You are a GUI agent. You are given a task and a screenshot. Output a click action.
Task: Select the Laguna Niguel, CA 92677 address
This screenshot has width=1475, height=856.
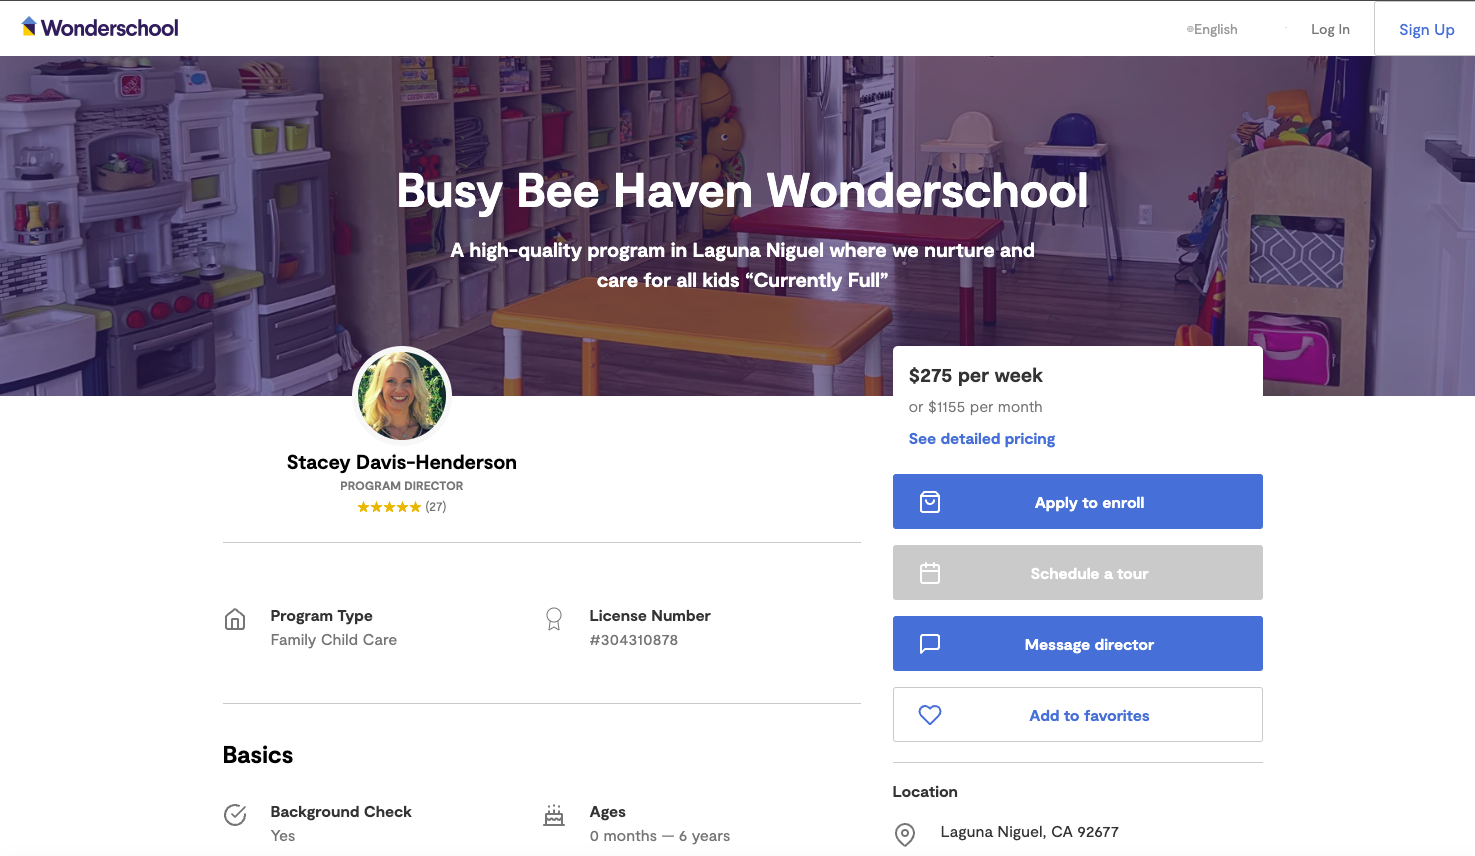coord(1030,832)
